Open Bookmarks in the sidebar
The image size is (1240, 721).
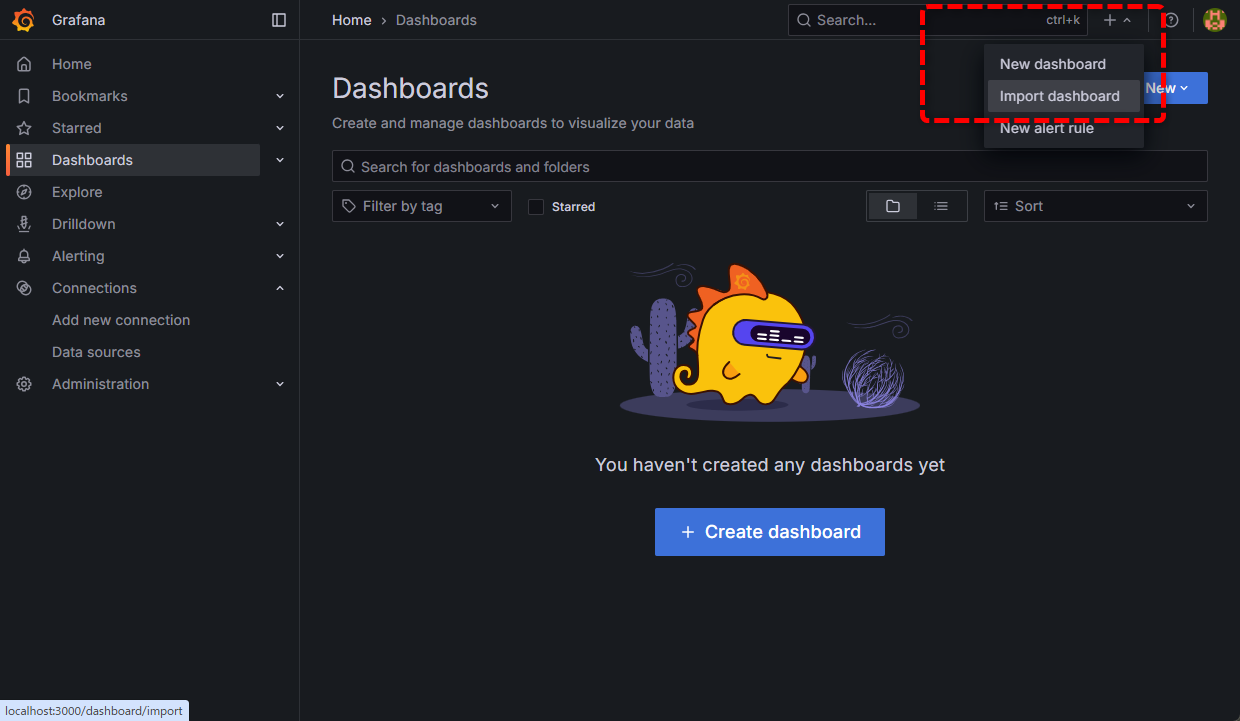pos(90,96)
